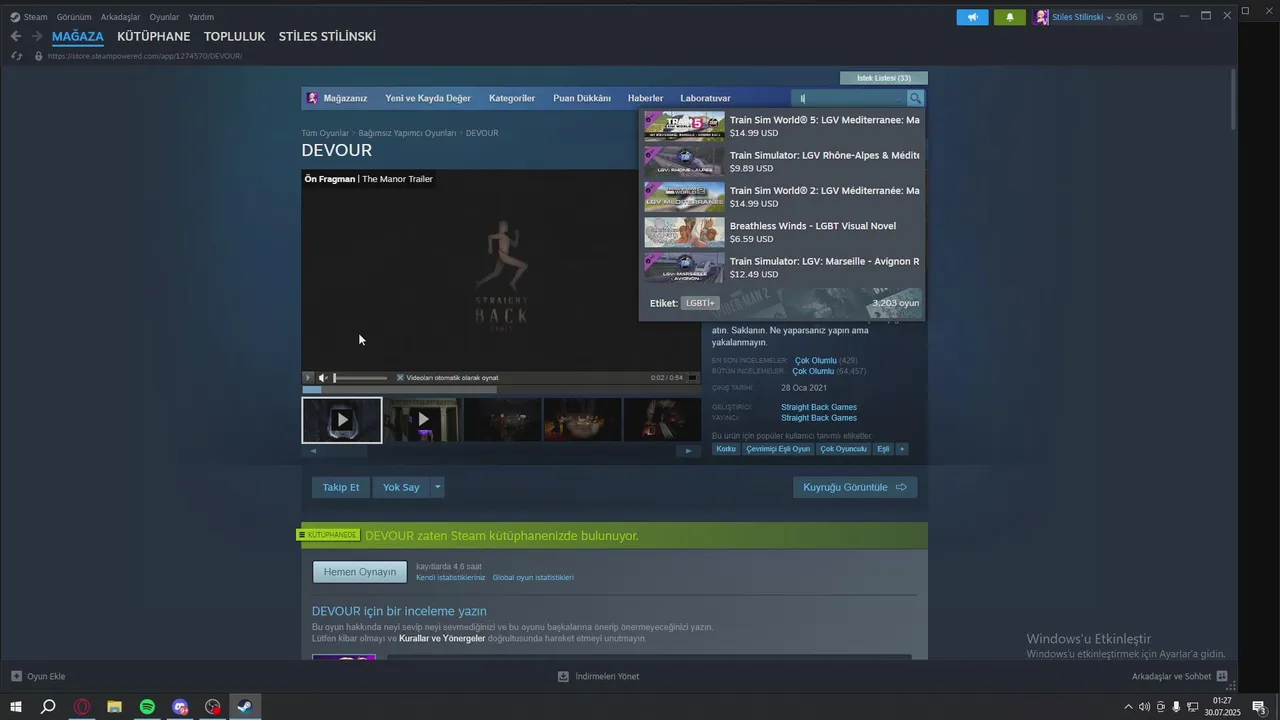Screen dimensions: 1280x720
Task: Open the Arkadaşlar menu
Action: pos(120,17)
